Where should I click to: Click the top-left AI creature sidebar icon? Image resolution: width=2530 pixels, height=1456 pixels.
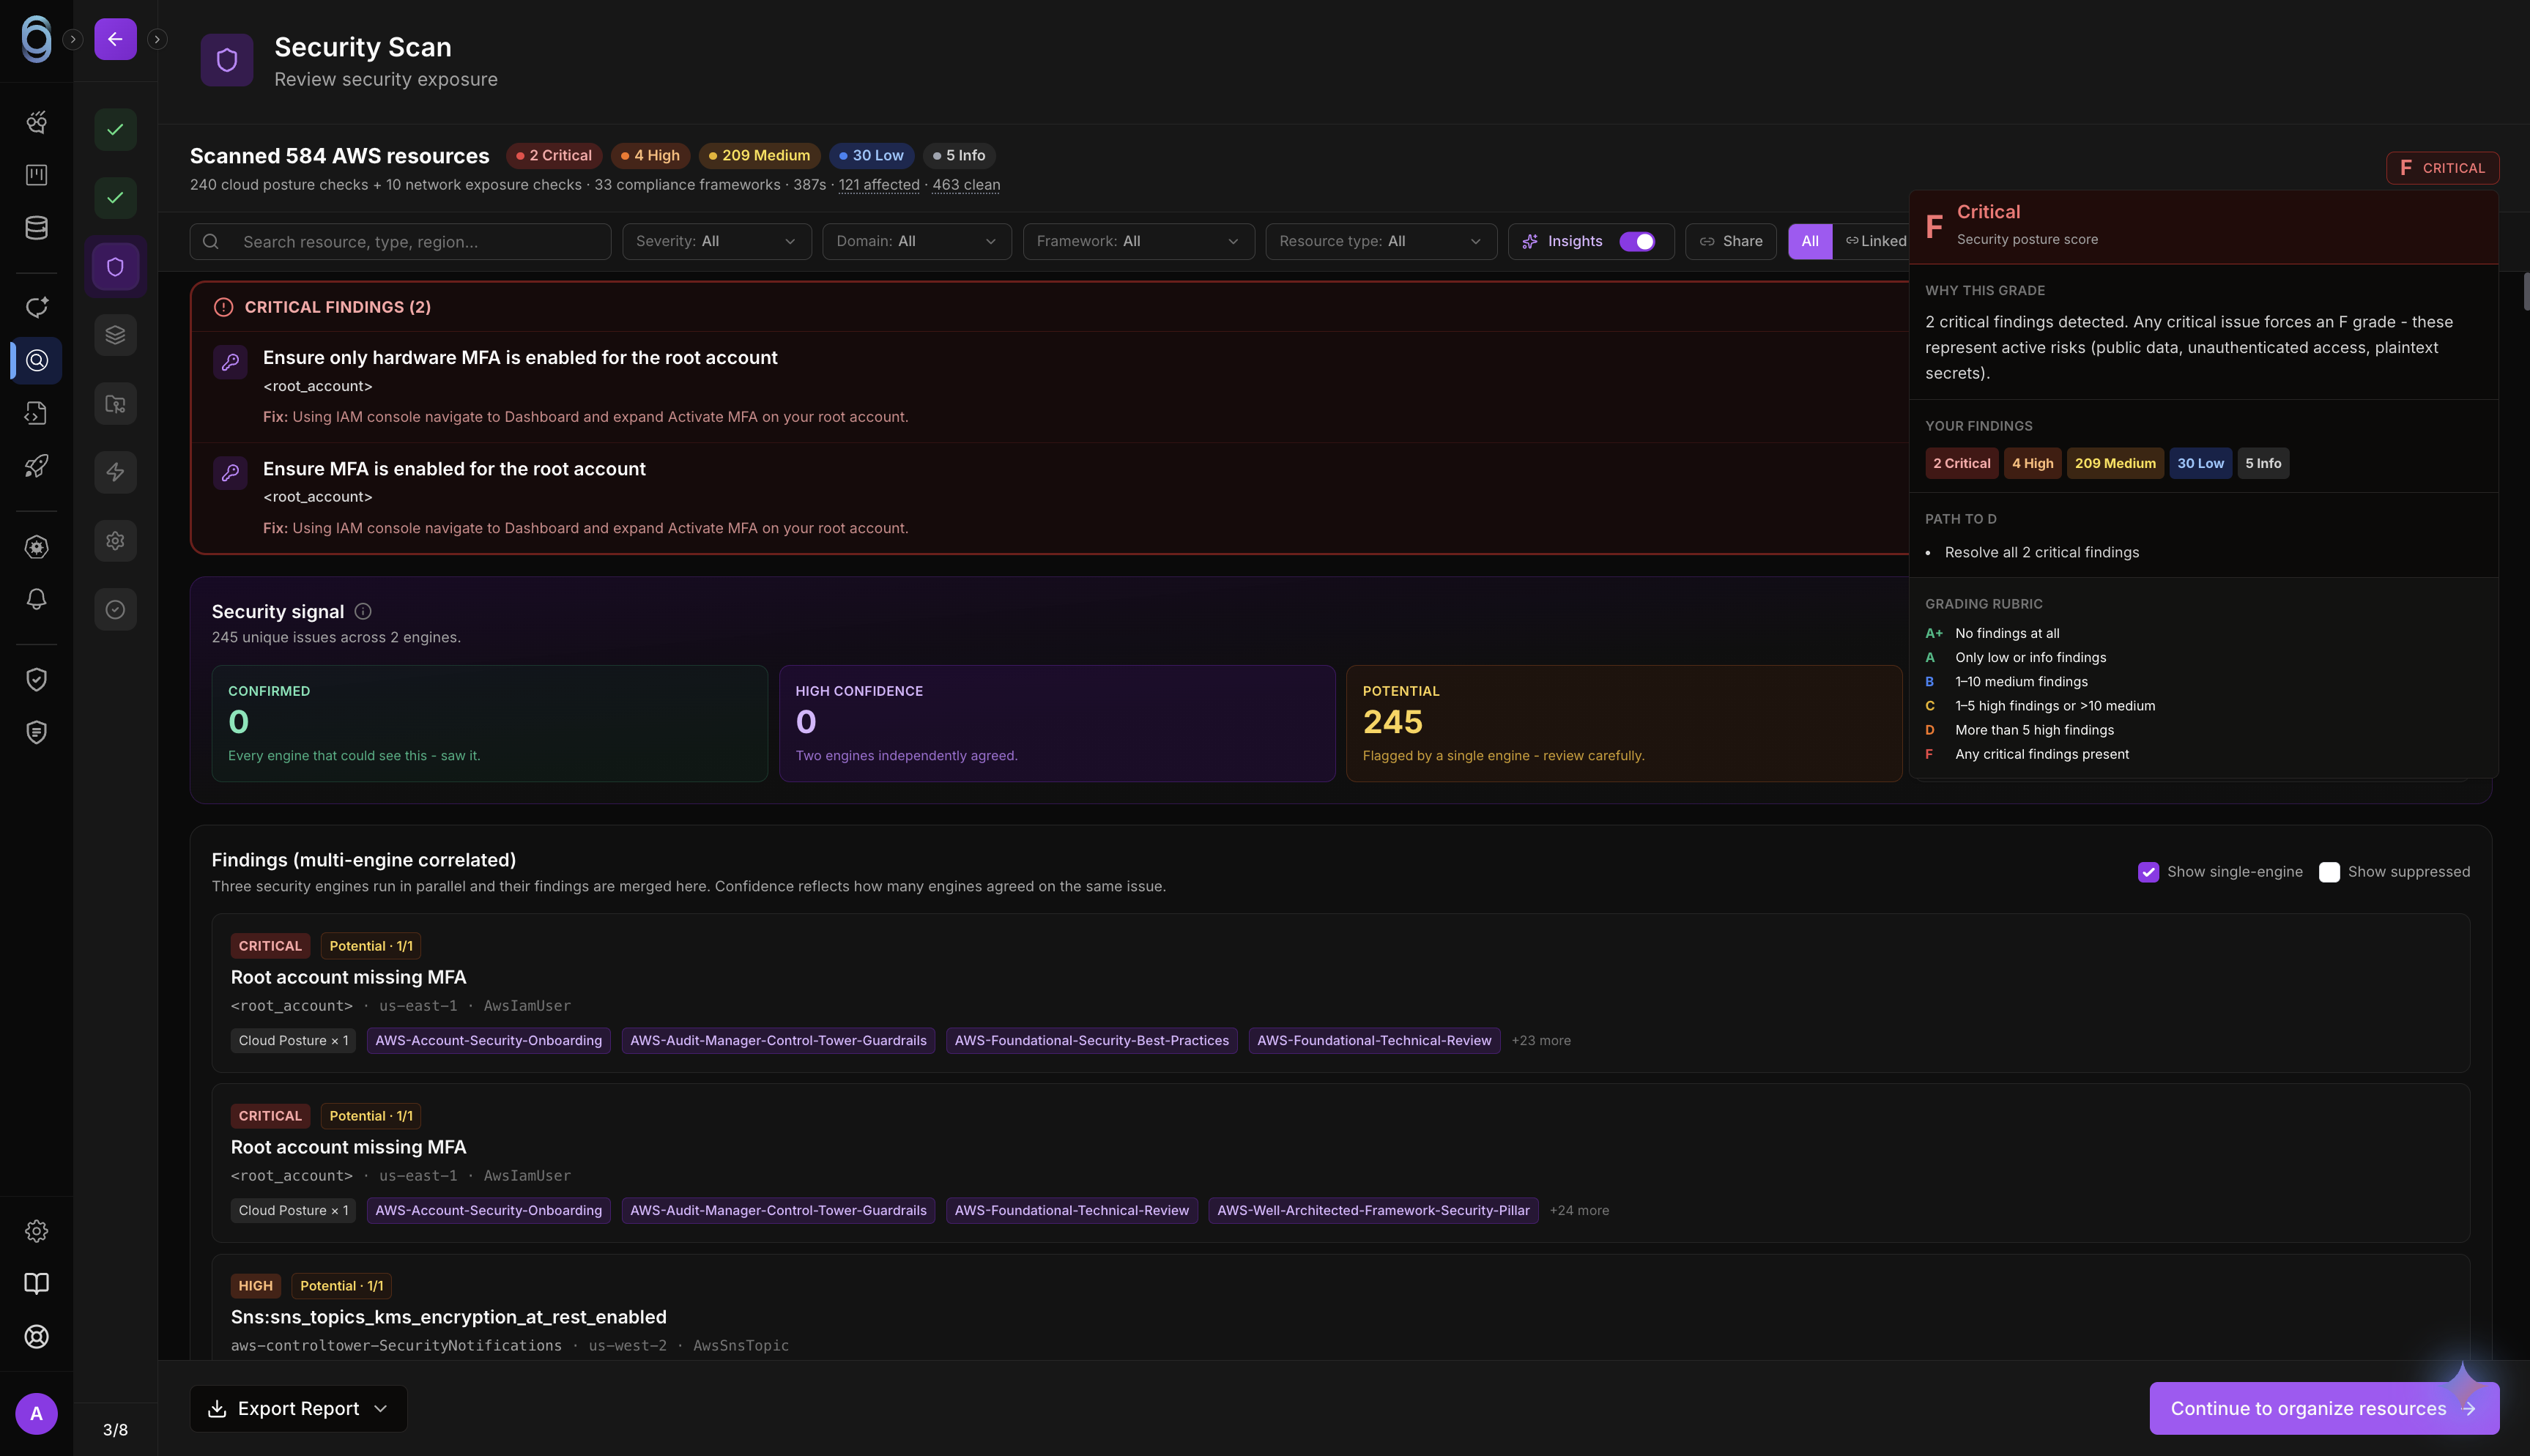[36, 122]
